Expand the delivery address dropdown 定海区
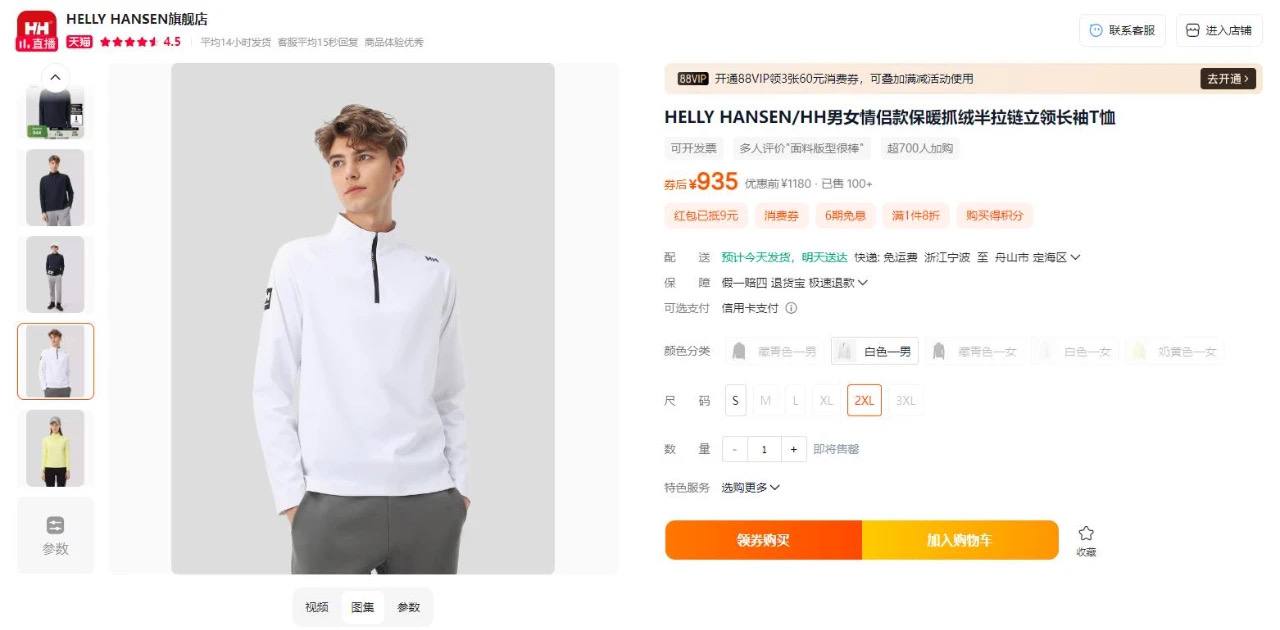1280x630 pixels. tap(1056, 257)
